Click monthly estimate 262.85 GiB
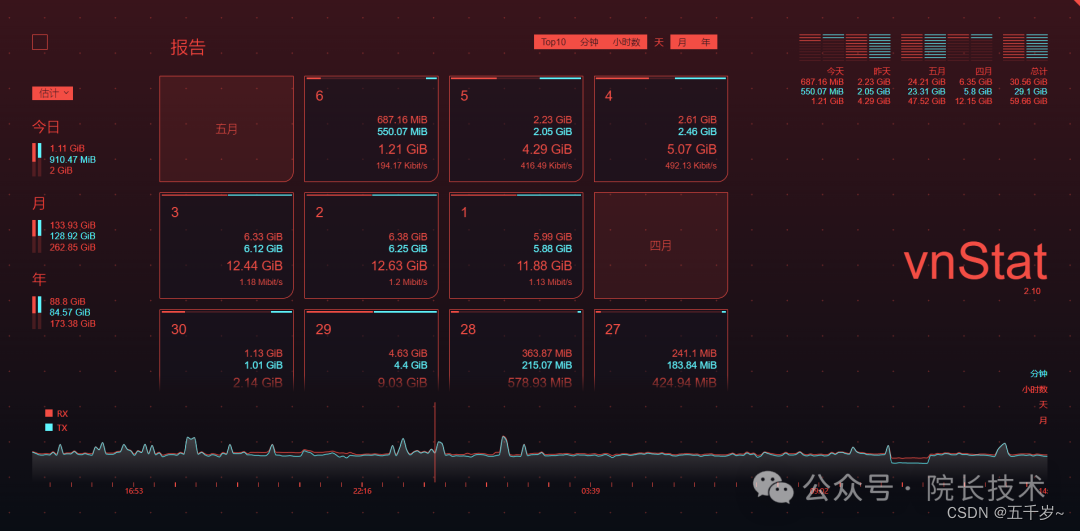 tap(72, 247)
